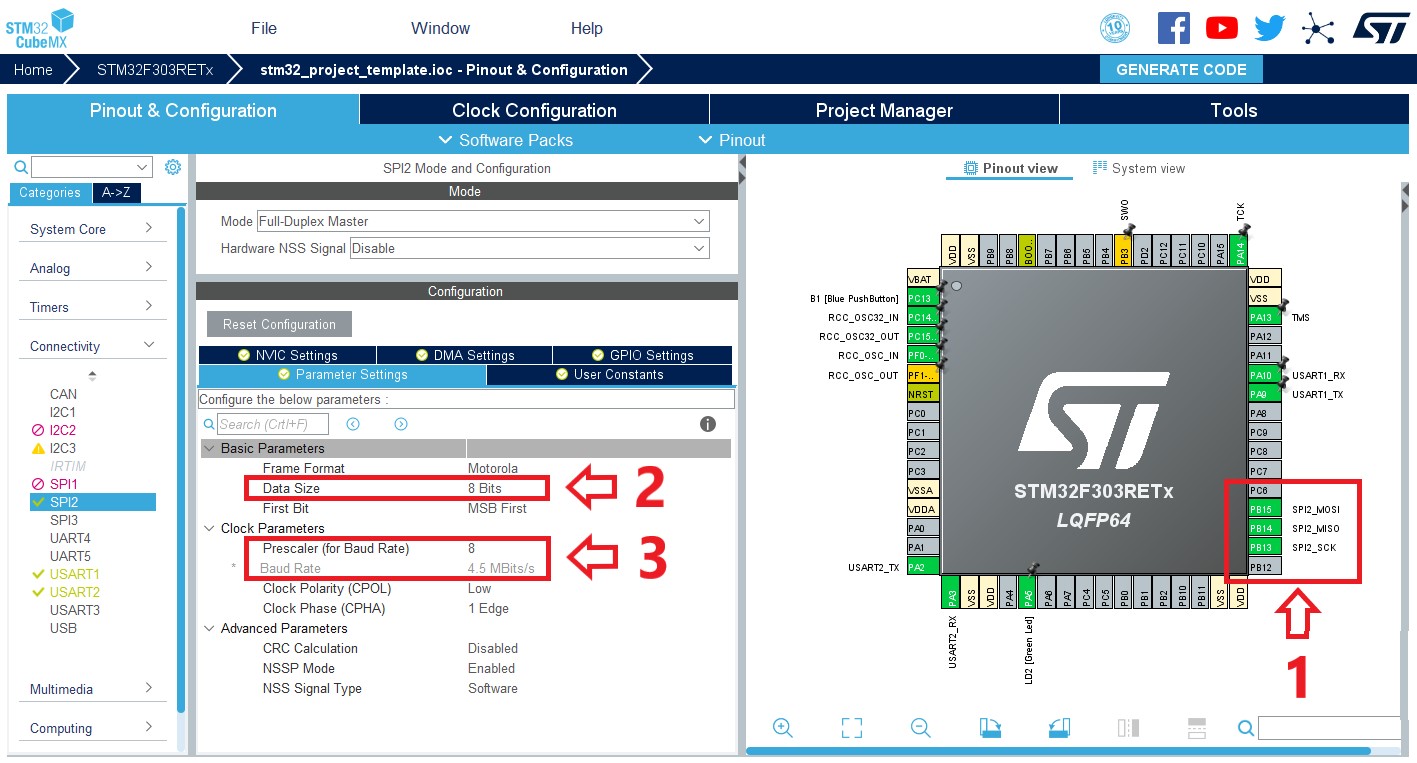Viewport: 1417px width, 763px height.
Task: Fit the chip to the view
Action: 852,728
